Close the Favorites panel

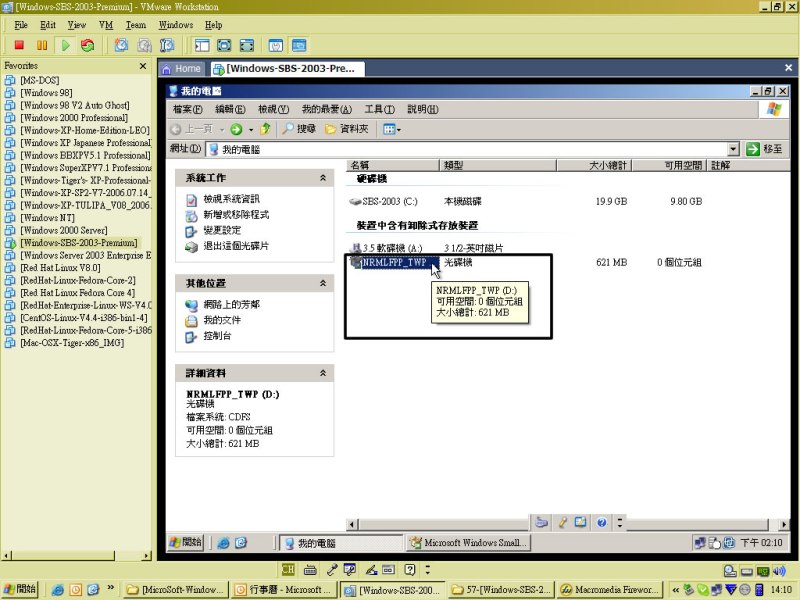(x=143, y=66)
